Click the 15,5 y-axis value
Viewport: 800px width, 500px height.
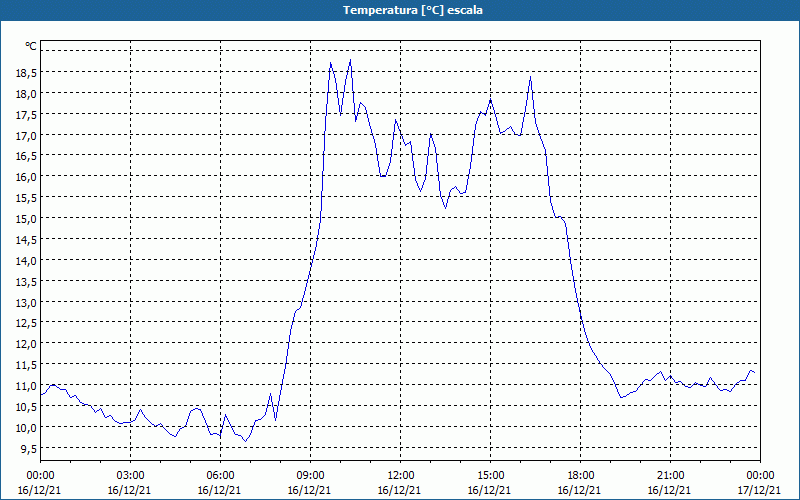[x=27, y=198]
